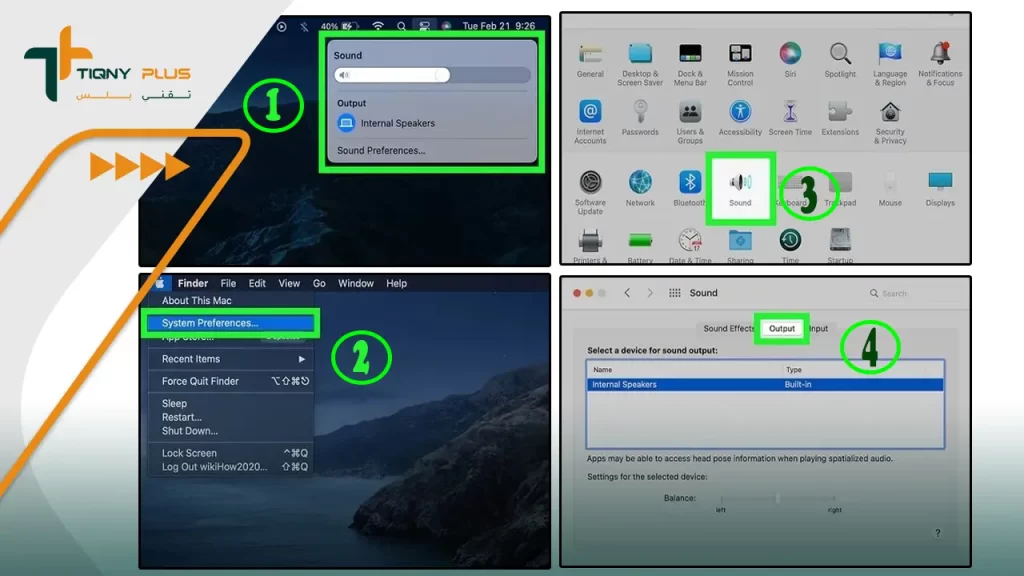
Task: Click Bluetooth icon in menu bar
Action: click(x=304, y=26)
